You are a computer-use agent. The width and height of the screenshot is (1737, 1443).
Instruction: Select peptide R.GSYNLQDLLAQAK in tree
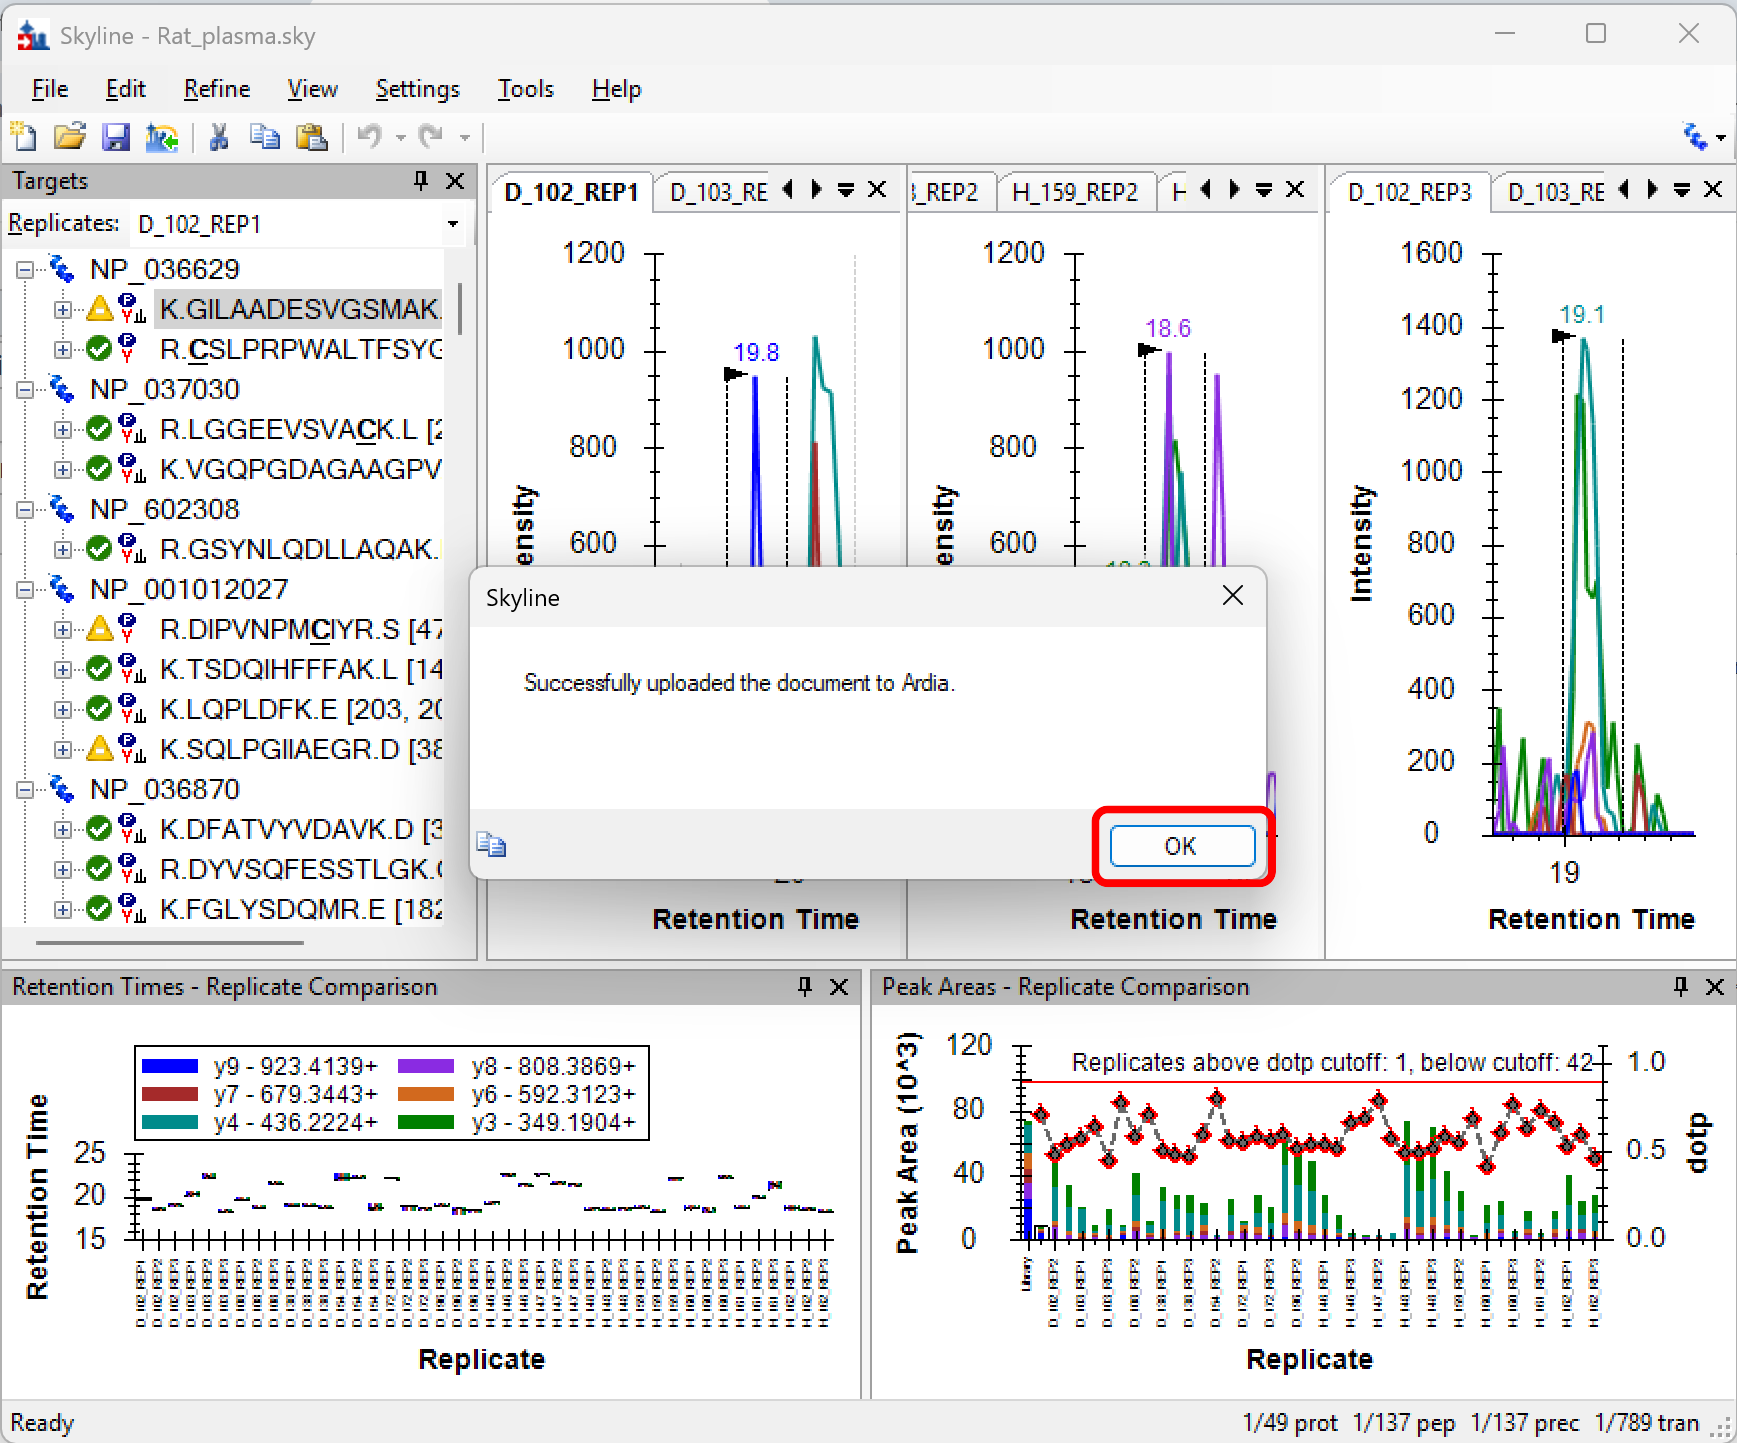click(299, 549)
